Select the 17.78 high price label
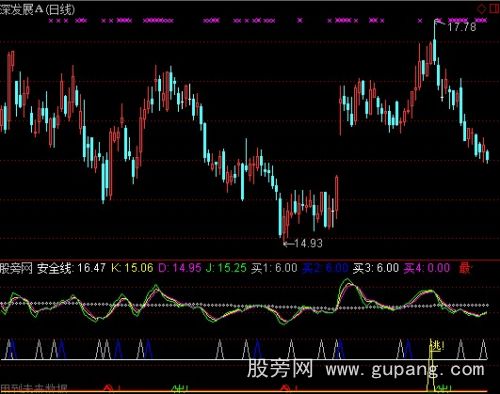The image size is (500, 394). pos(462,27)
